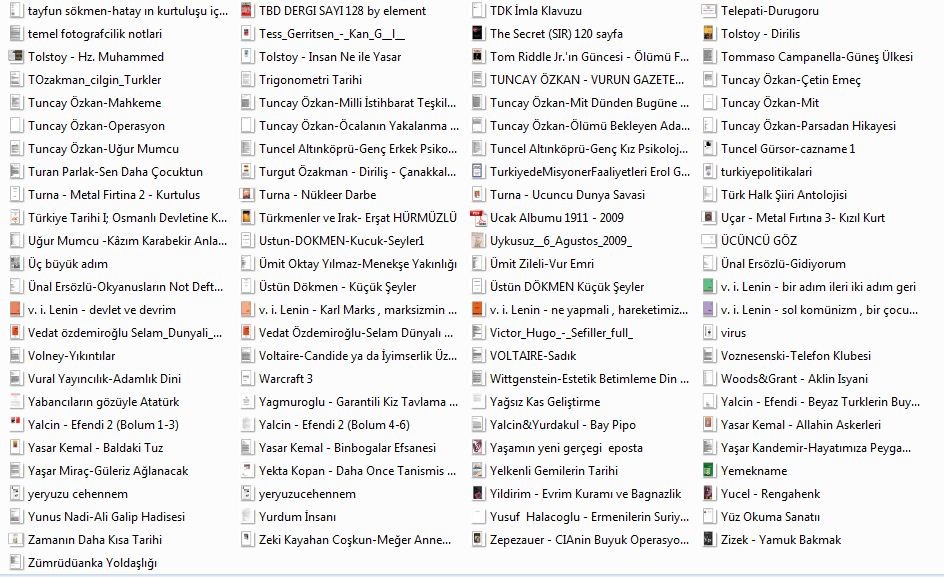Select 'Volney-Yıkıntılar' file name

(x=71, y=356)
